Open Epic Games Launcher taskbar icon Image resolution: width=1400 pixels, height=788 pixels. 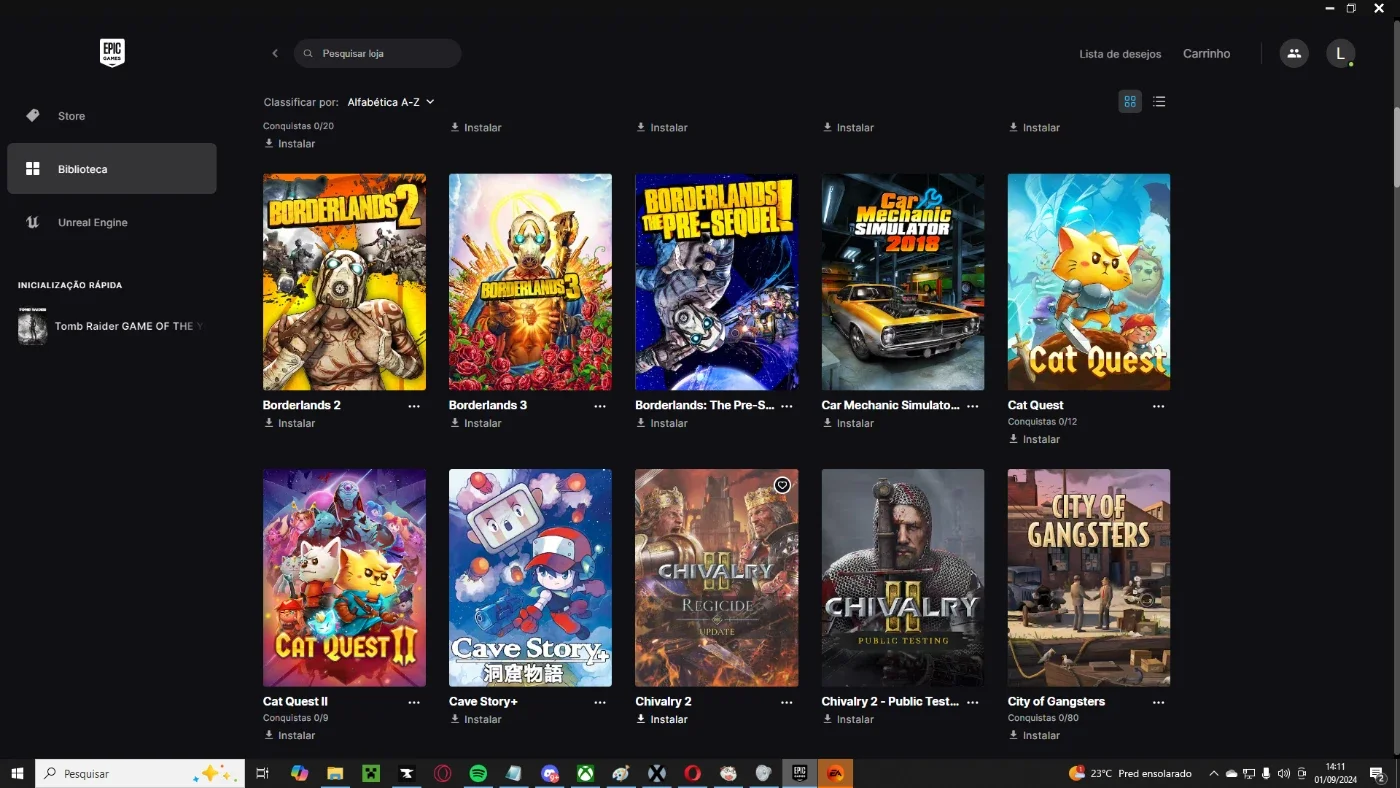pyautogui.click(x=799, y=773)
